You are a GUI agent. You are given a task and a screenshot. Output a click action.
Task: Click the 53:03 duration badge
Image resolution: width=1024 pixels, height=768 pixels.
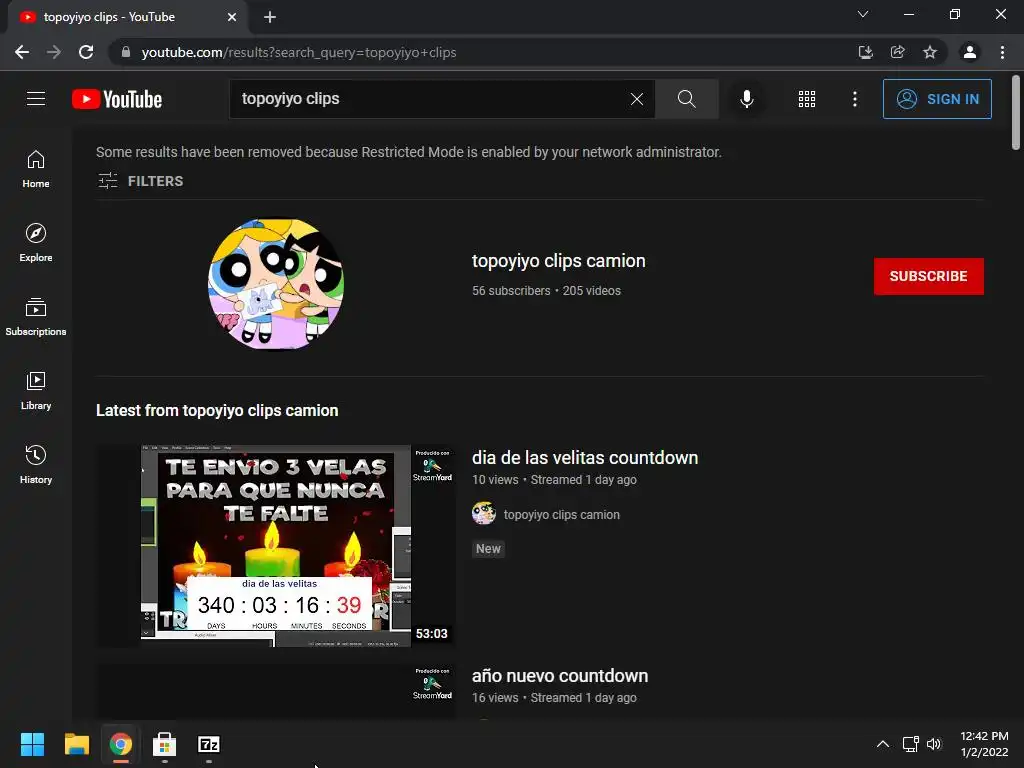[x=432, y=633]
